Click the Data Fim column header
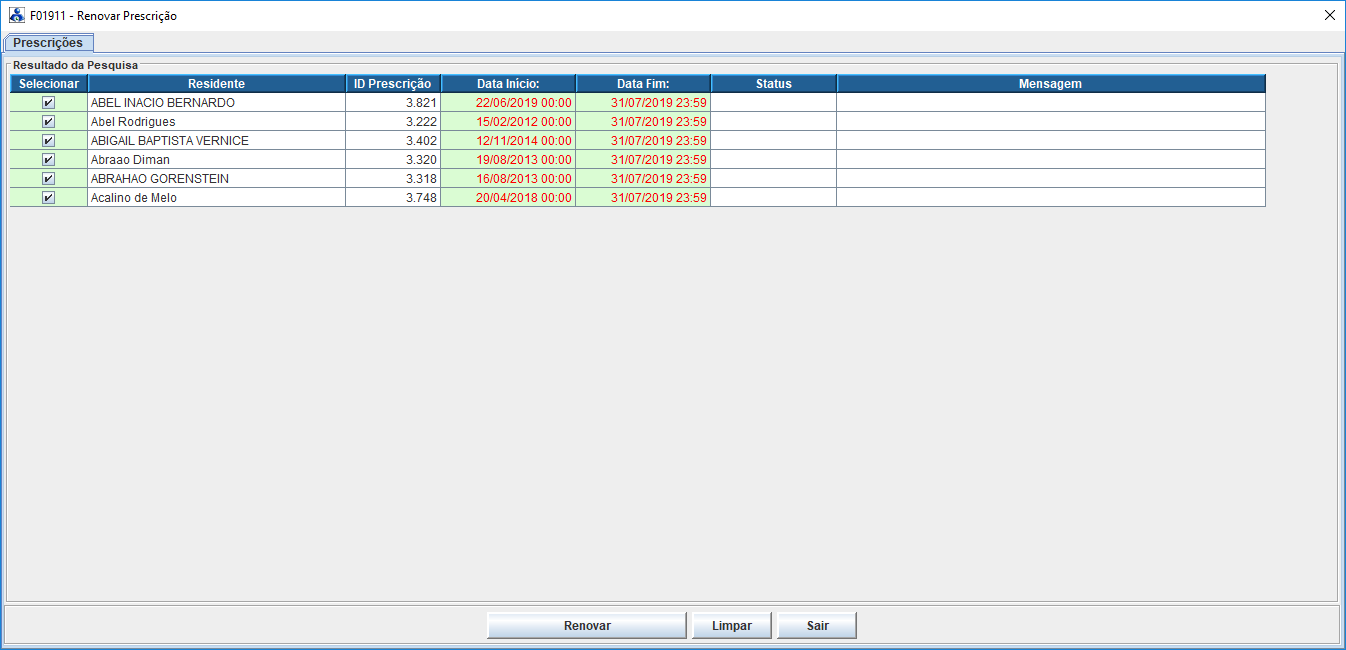This screenshot has width=1346, height=650. click(643, 84)
